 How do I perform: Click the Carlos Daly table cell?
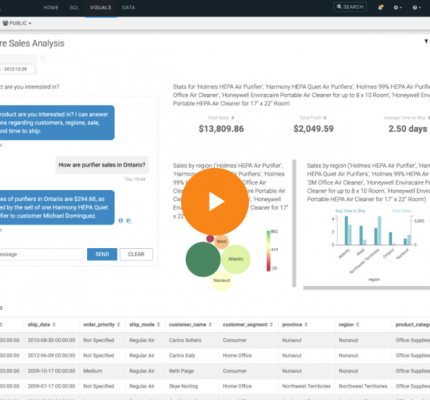coord(182,355)
